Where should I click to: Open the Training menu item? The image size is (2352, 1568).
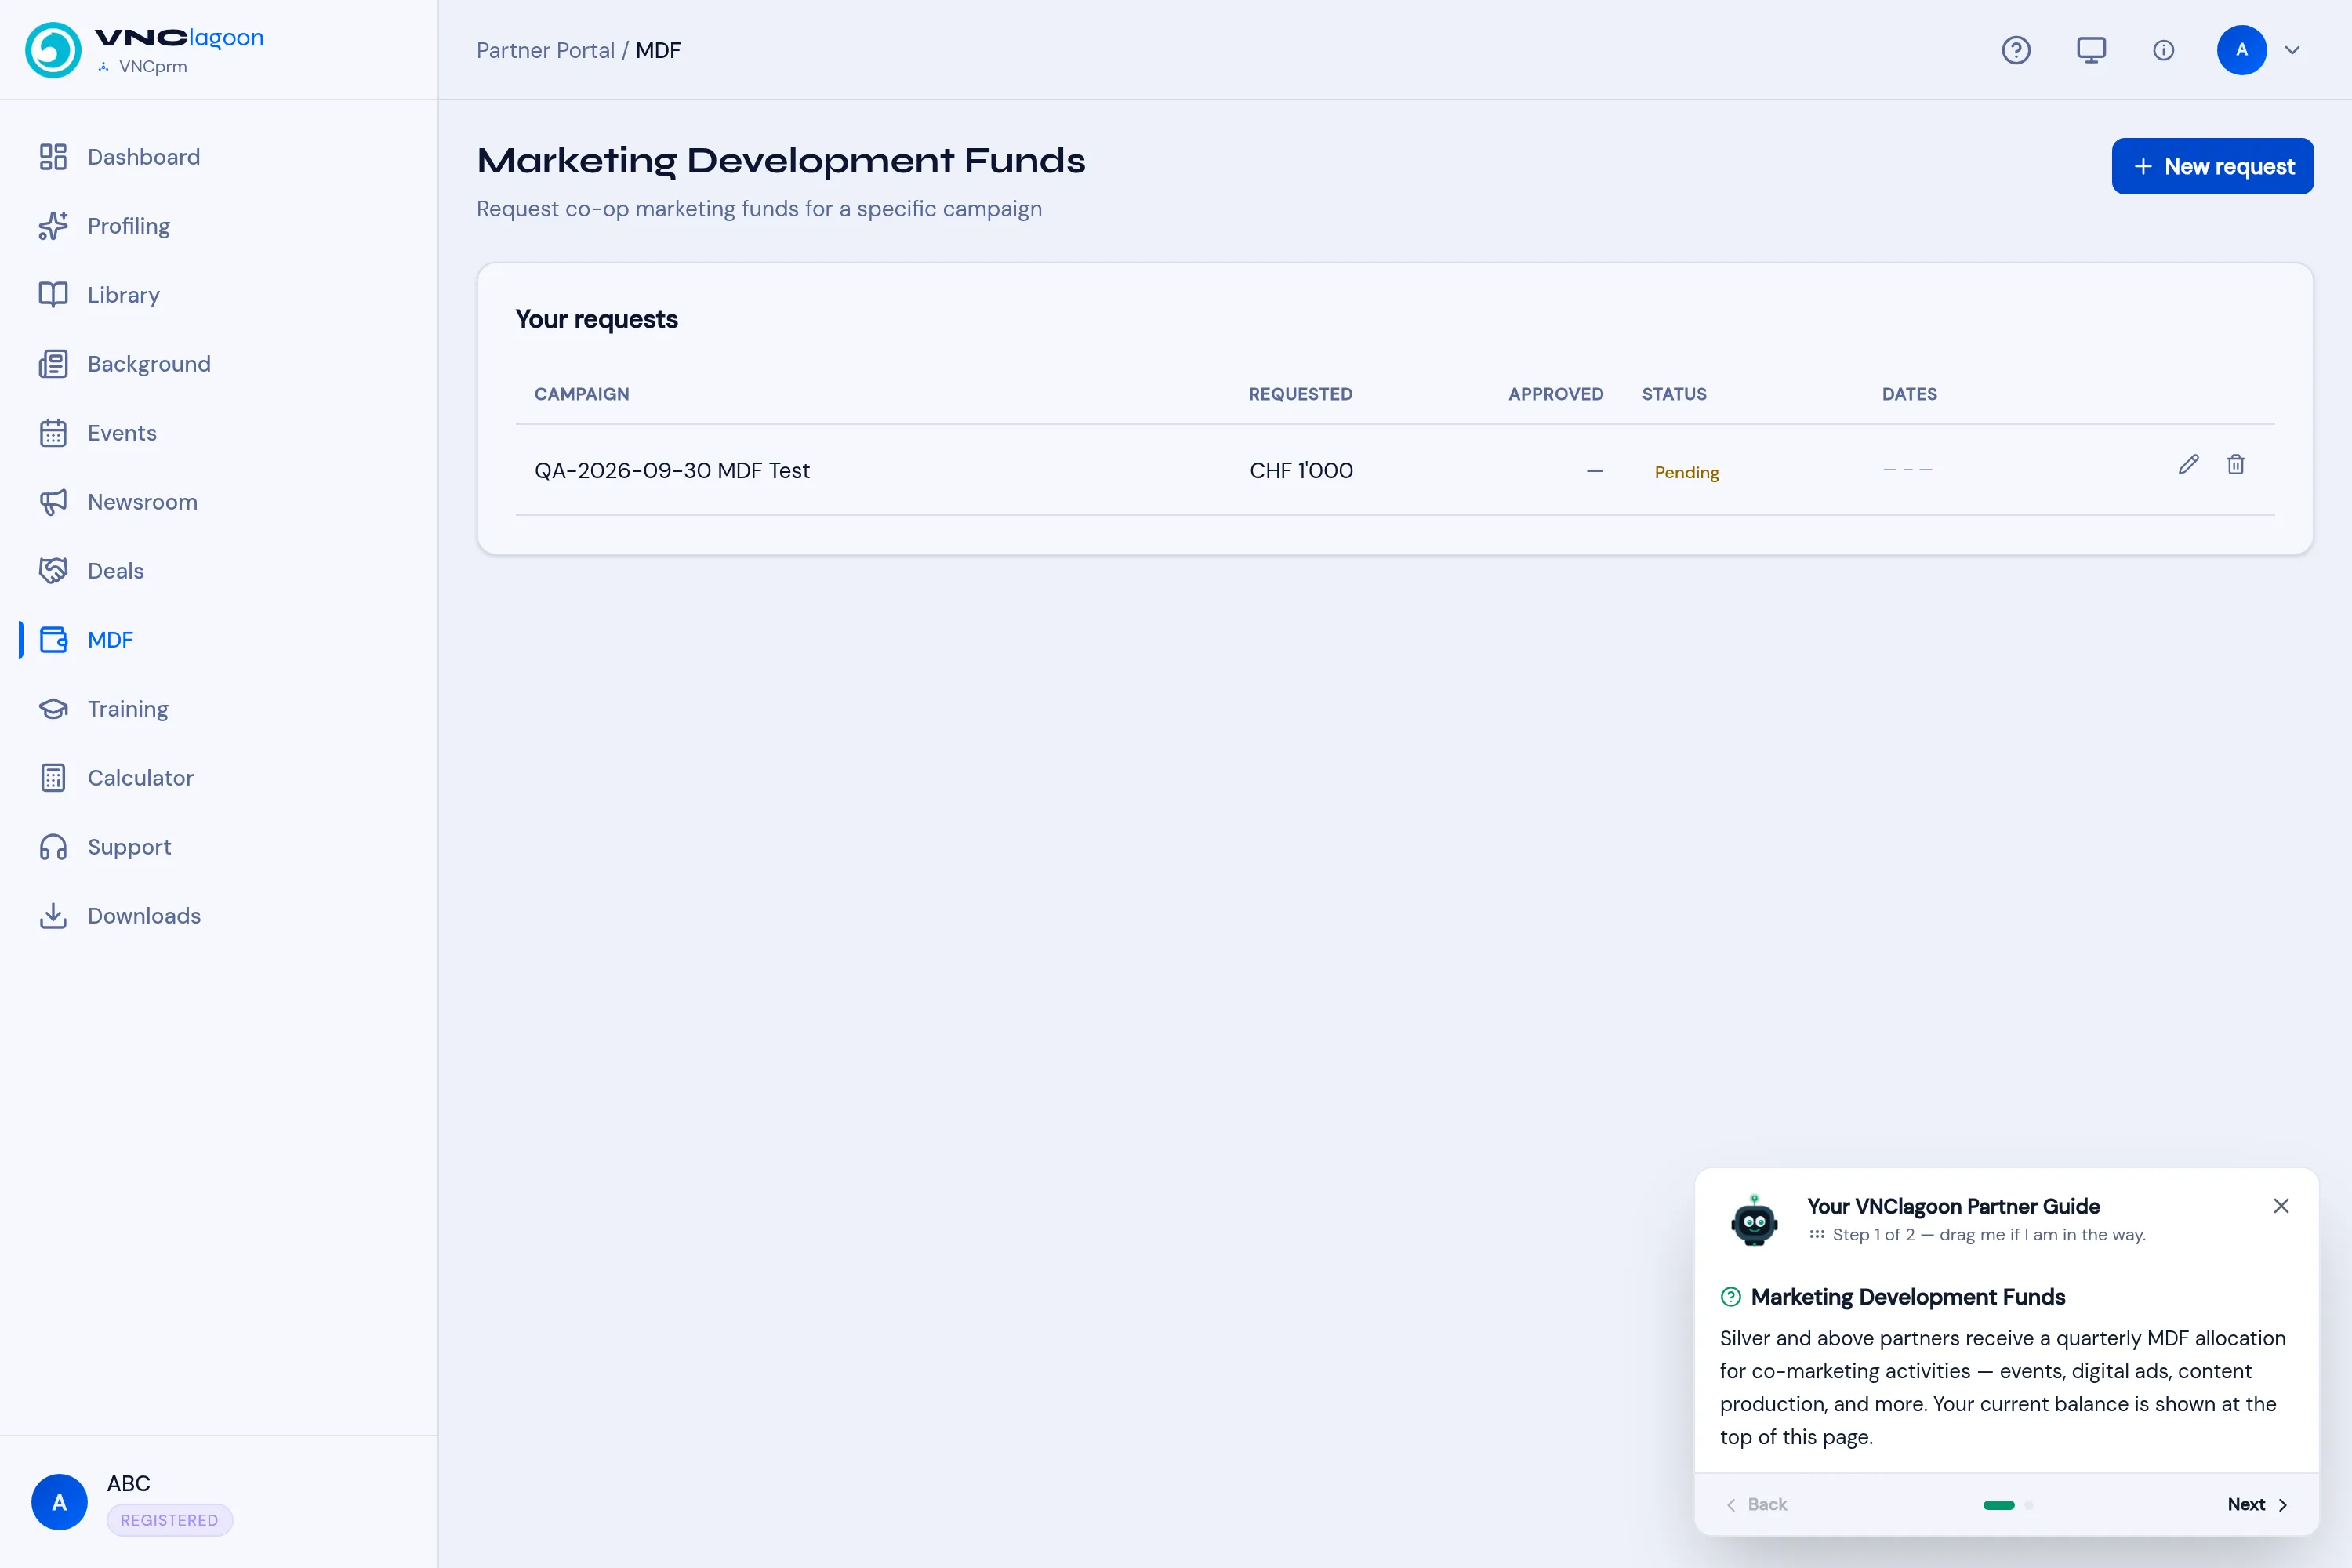(218, 709)
